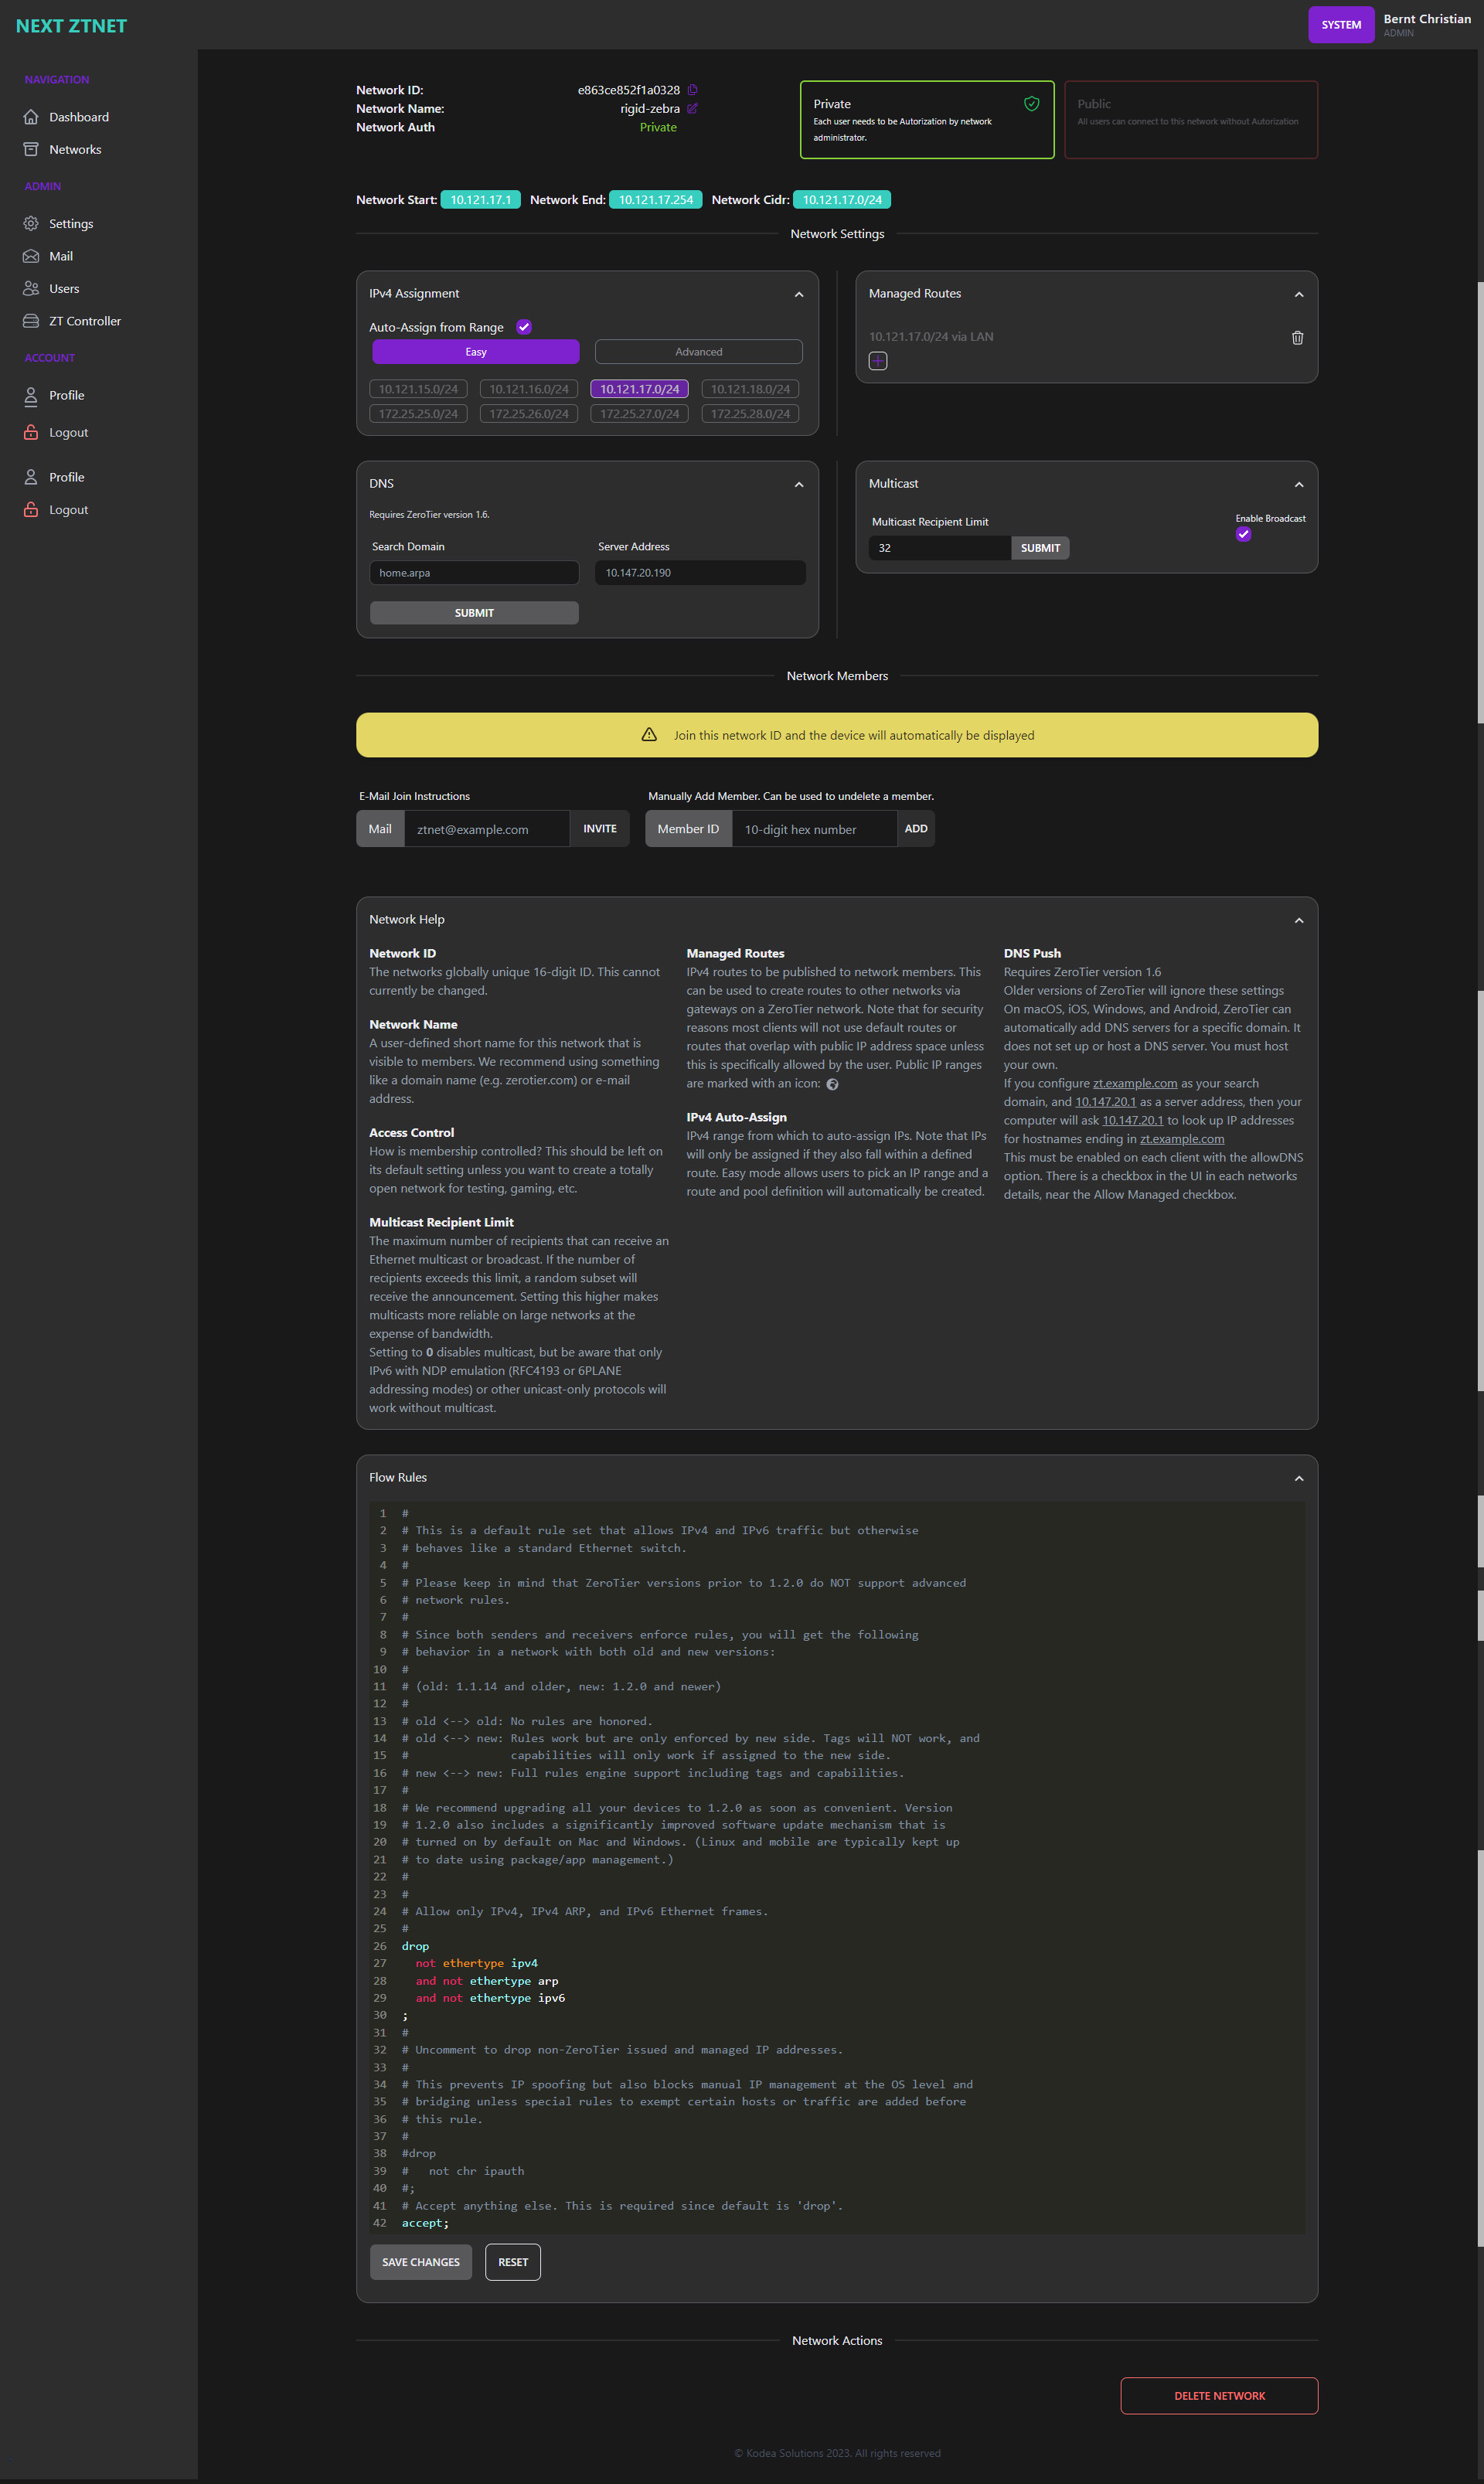Click the DELETE NETWORK button
The height and width of the screenshot is (2484, 1484).
click(1219, 2396)
